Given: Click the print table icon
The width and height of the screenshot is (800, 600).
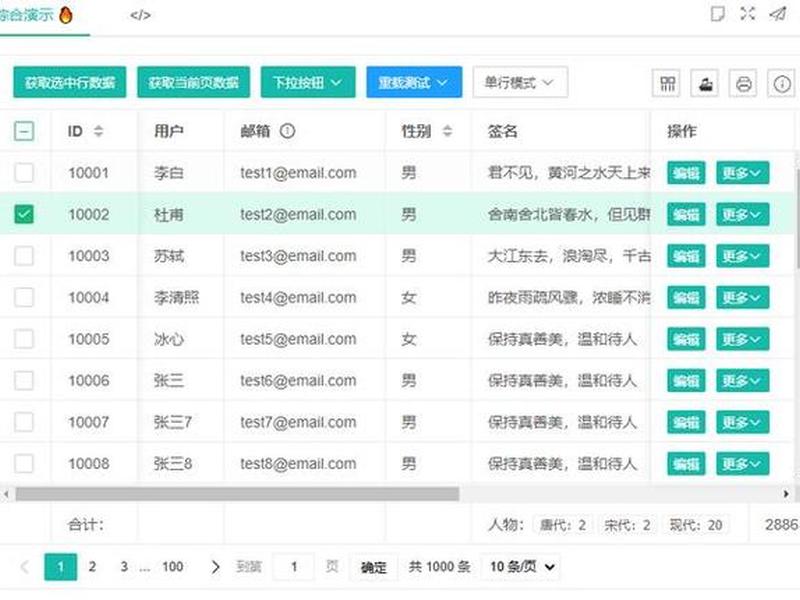Looking at the screenshot, I should [x=743, y=83].
